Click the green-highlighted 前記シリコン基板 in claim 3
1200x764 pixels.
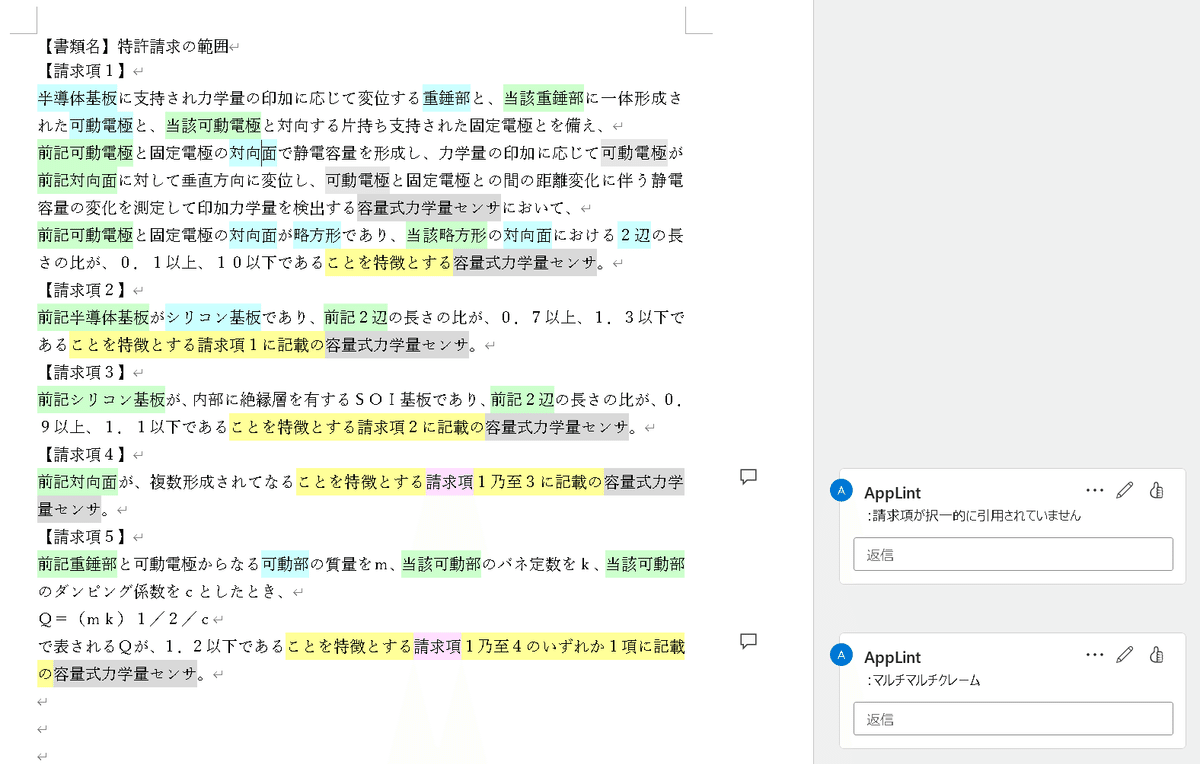(101, 400)
